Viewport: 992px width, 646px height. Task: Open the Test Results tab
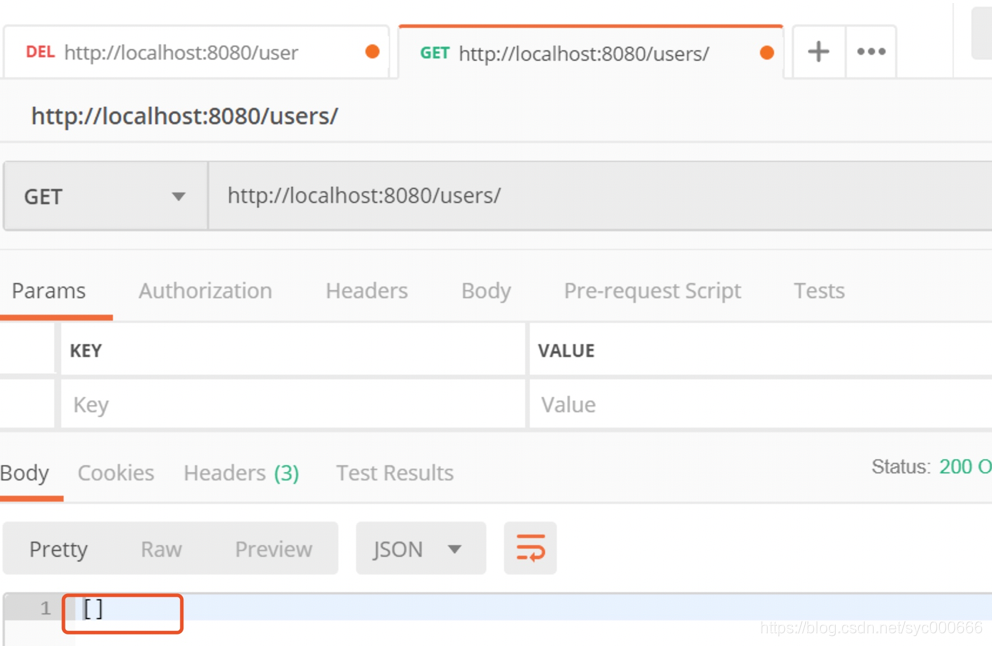394,472
